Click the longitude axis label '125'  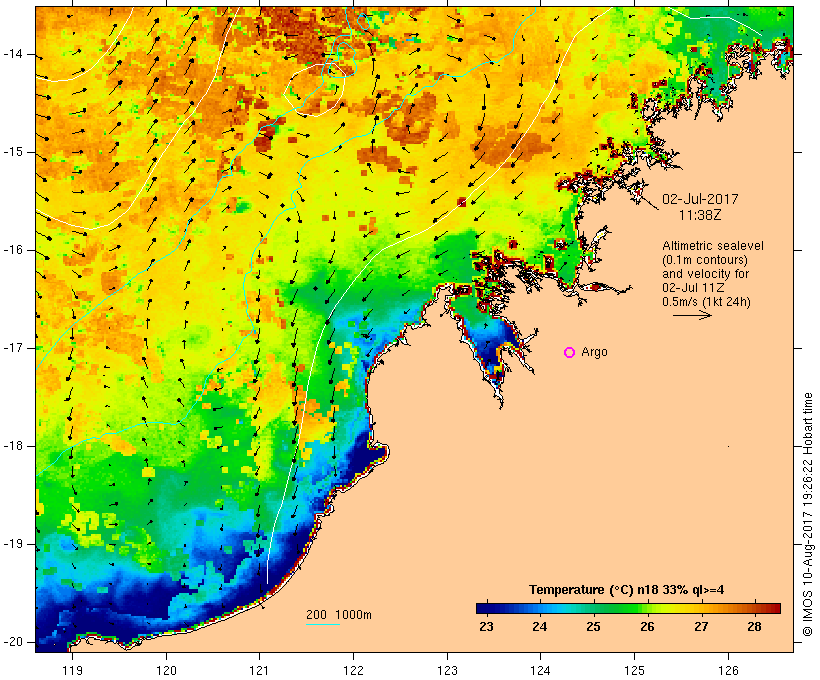[635, 670]
